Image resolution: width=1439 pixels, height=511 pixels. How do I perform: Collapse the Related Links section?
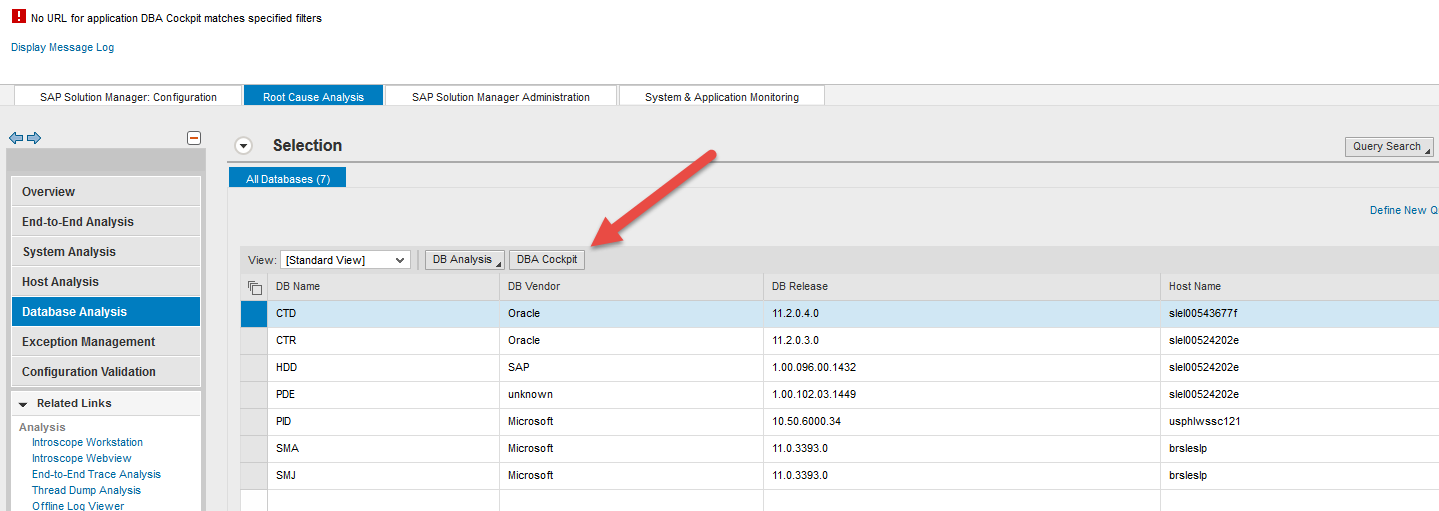tap(23, 404)
